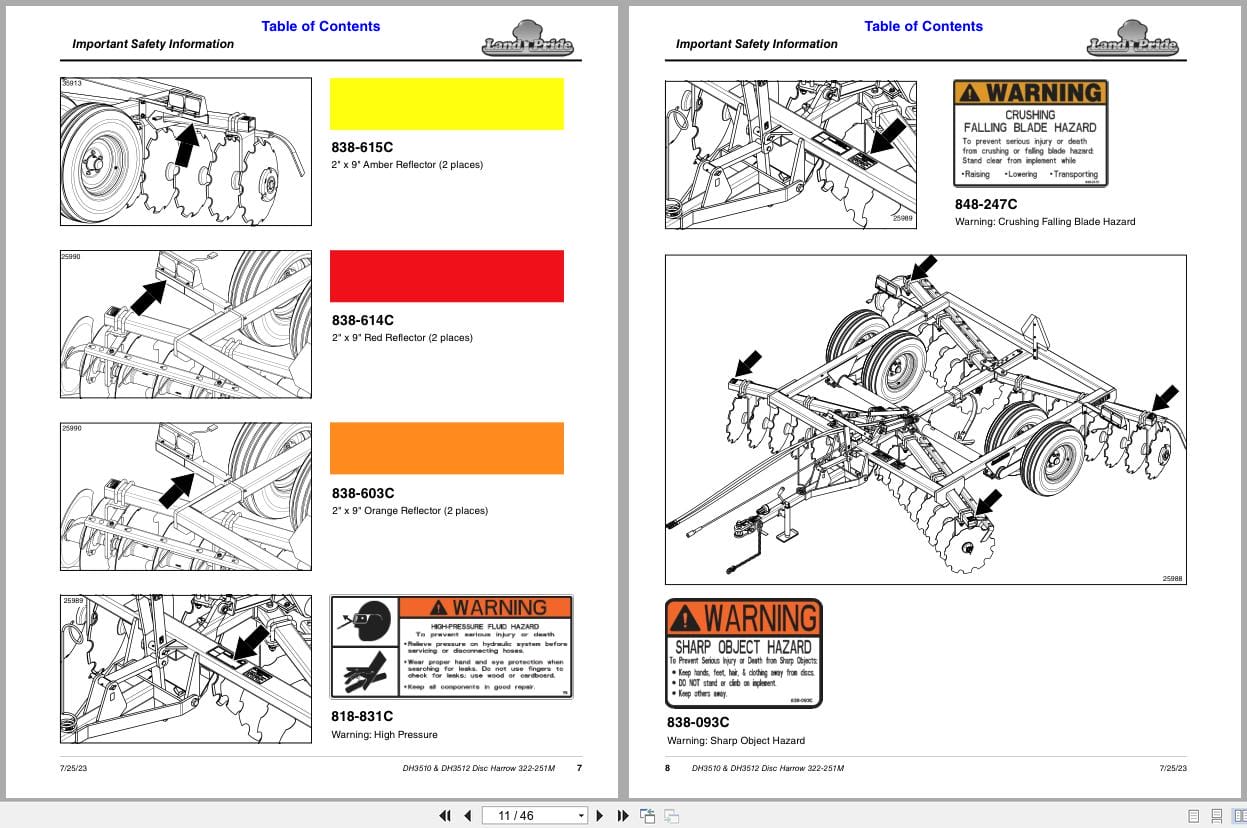
Task: Open Table of Contents from the right page link
Action: [x=923, y=26]
